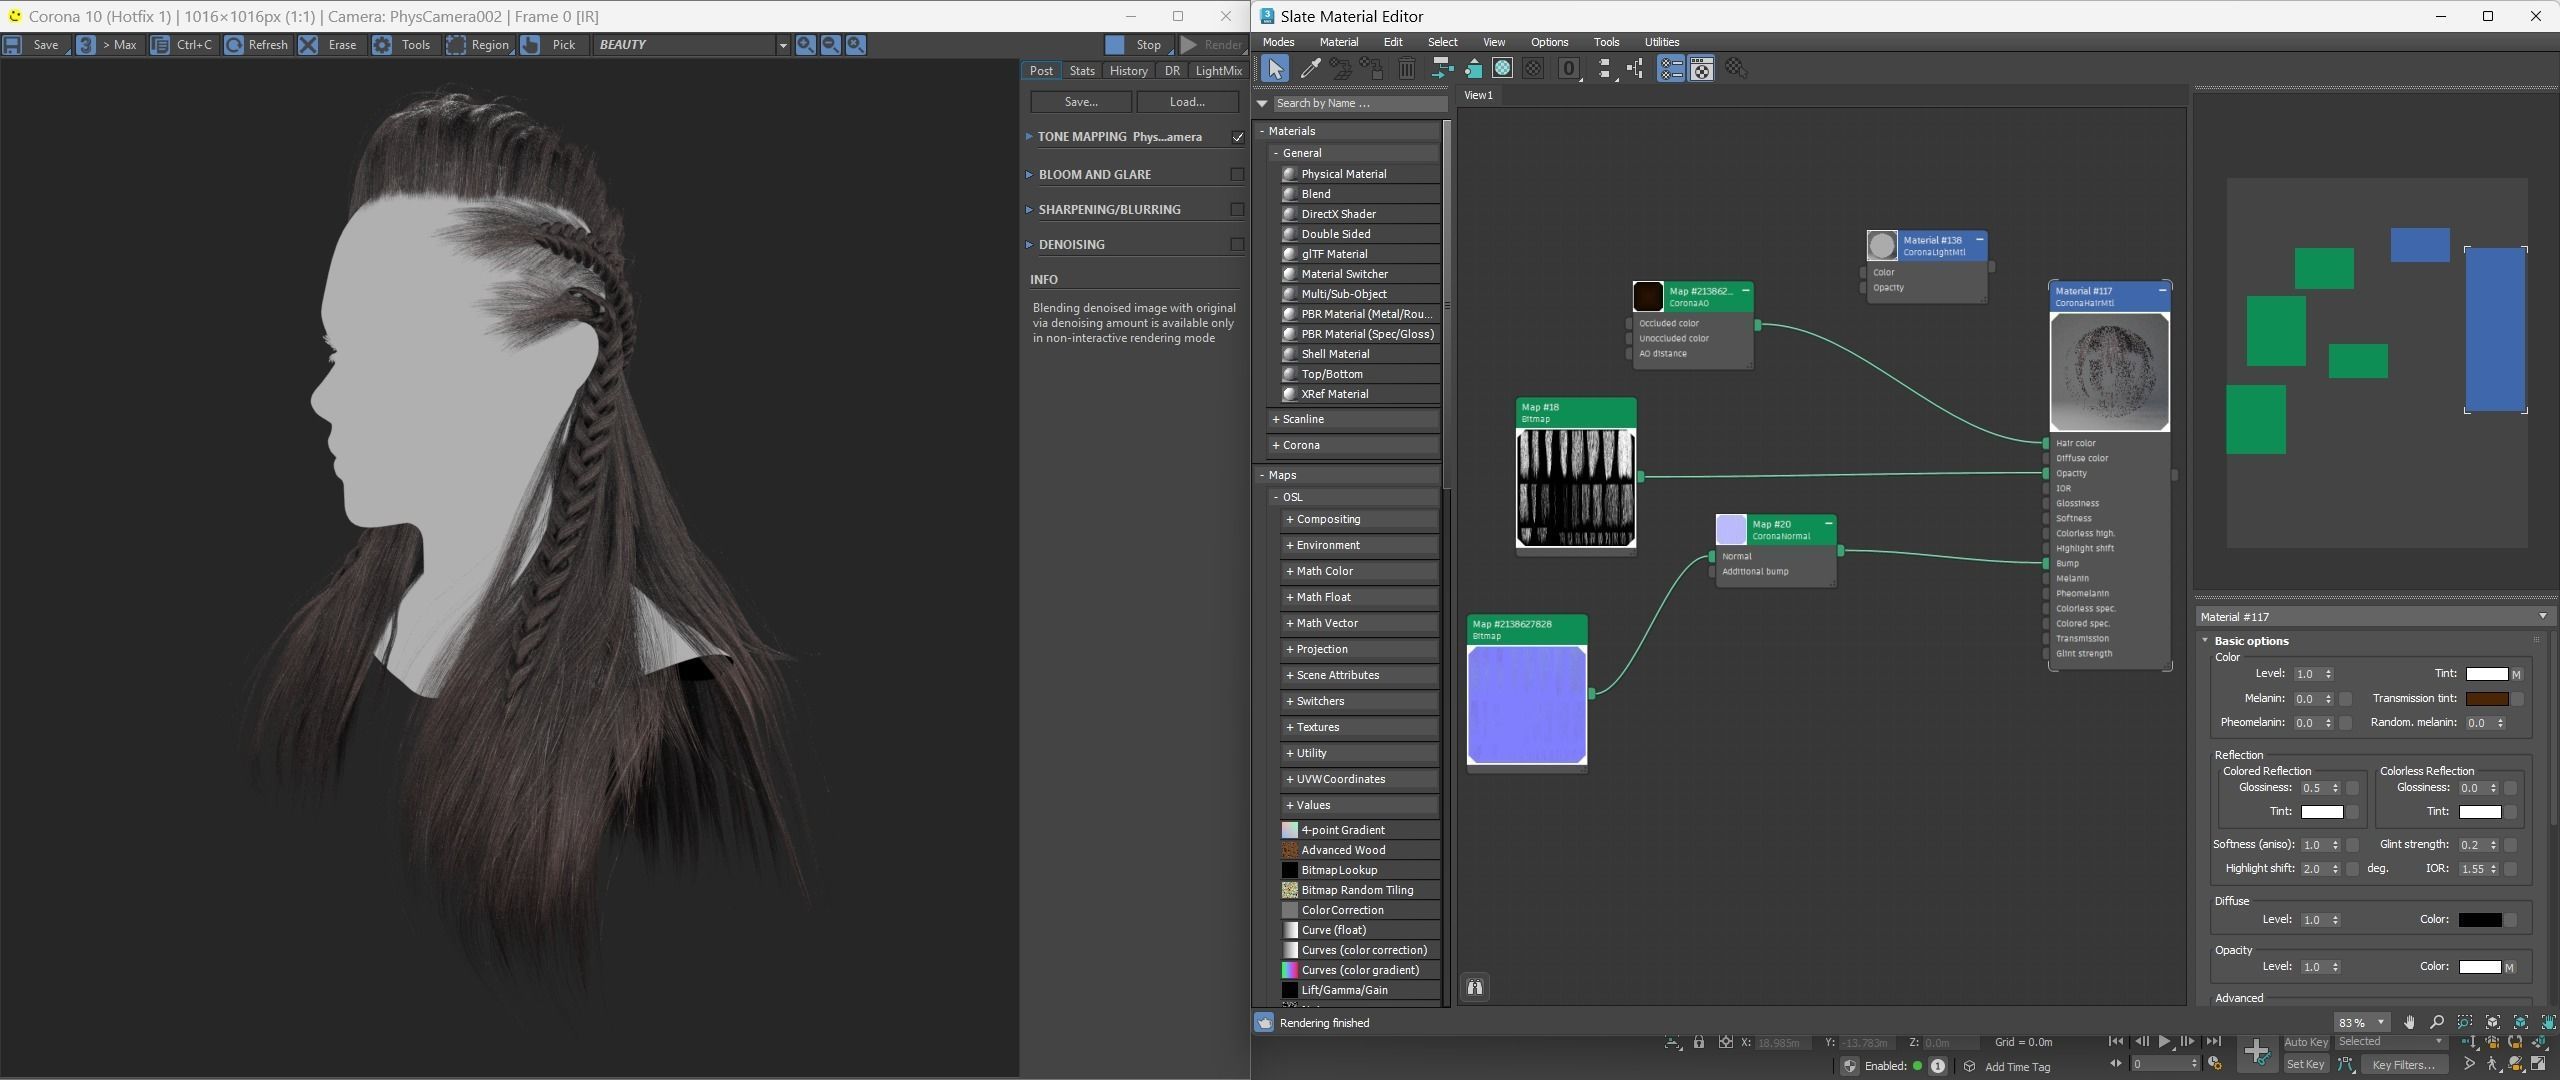Enable Denoising checkbox
This screenshot has height=1080, width=2560.
(1237, 244)
